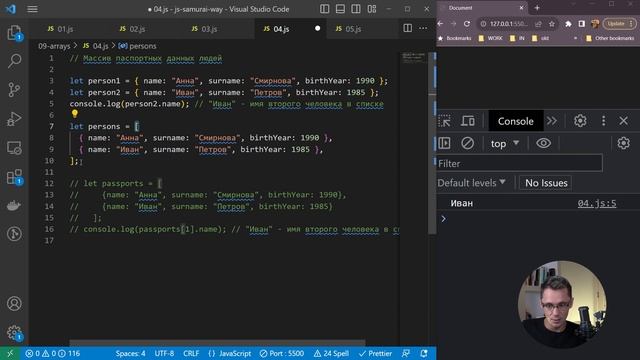Screen dimensions: 640x360
Task: Open the Accounts icon in activity bar
Action: 14,304
